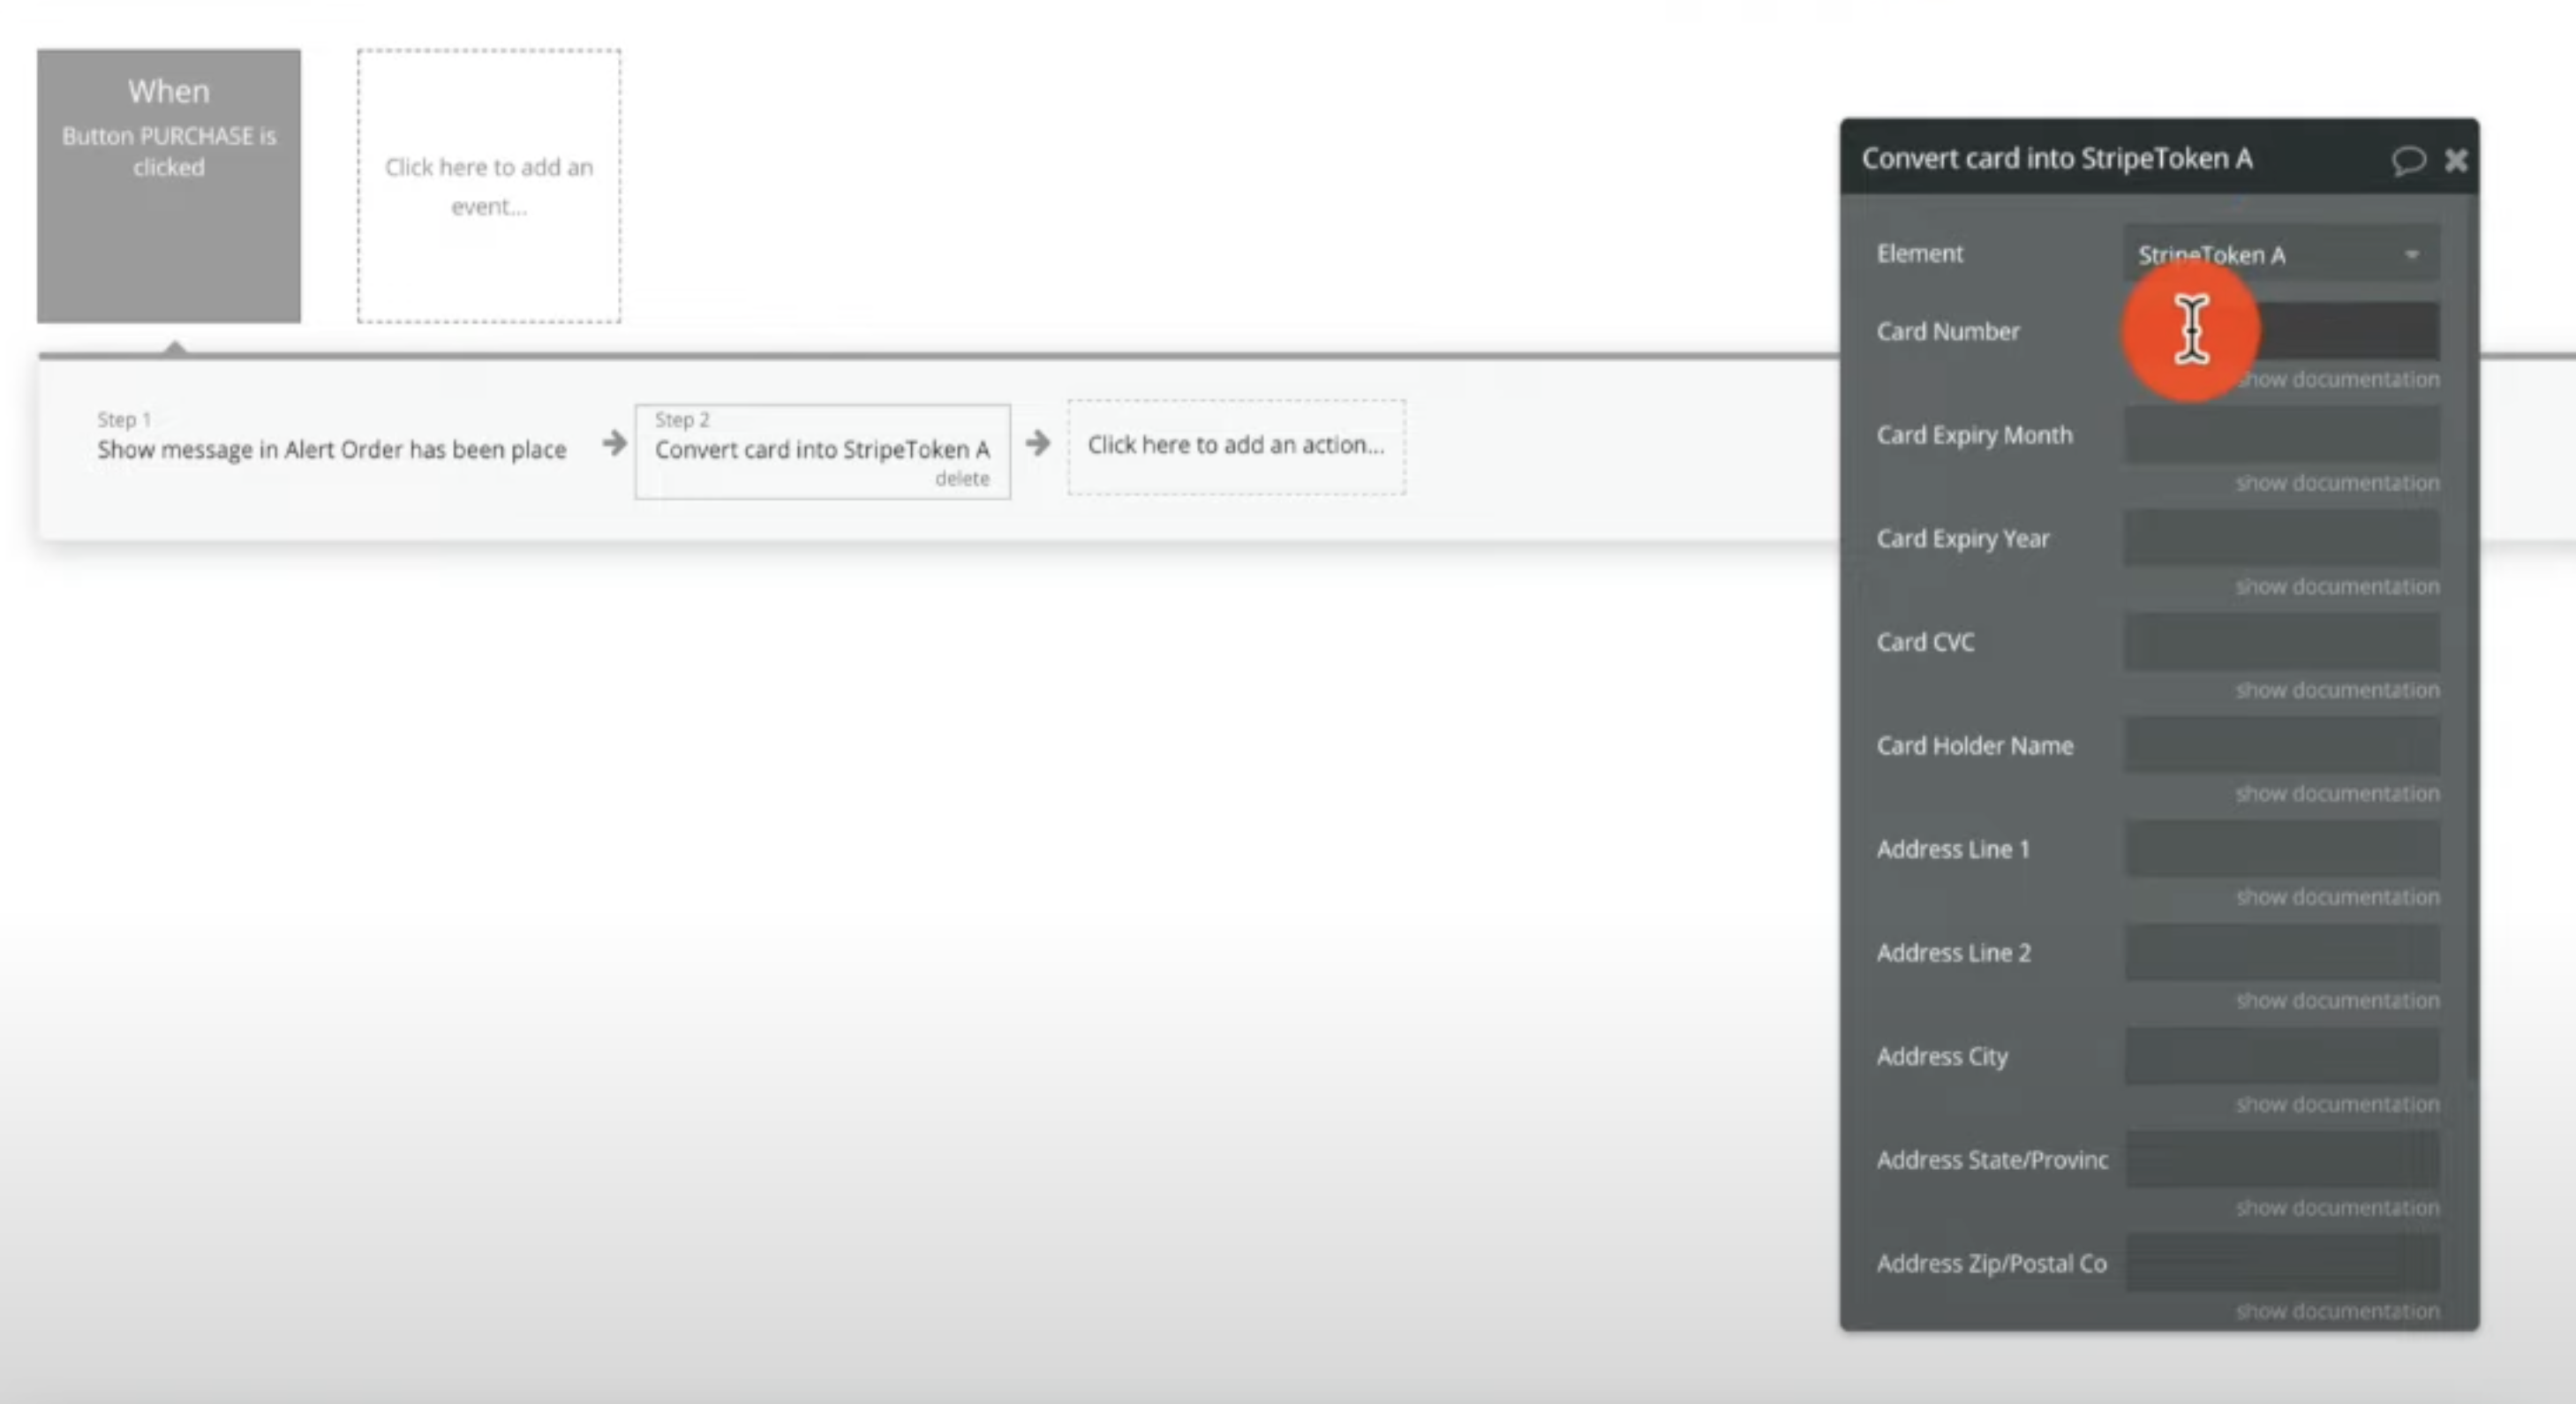The image size is (2576, 1404).
Task: Click the Card Holder Name field
Action: click(x=2281, y=746)
